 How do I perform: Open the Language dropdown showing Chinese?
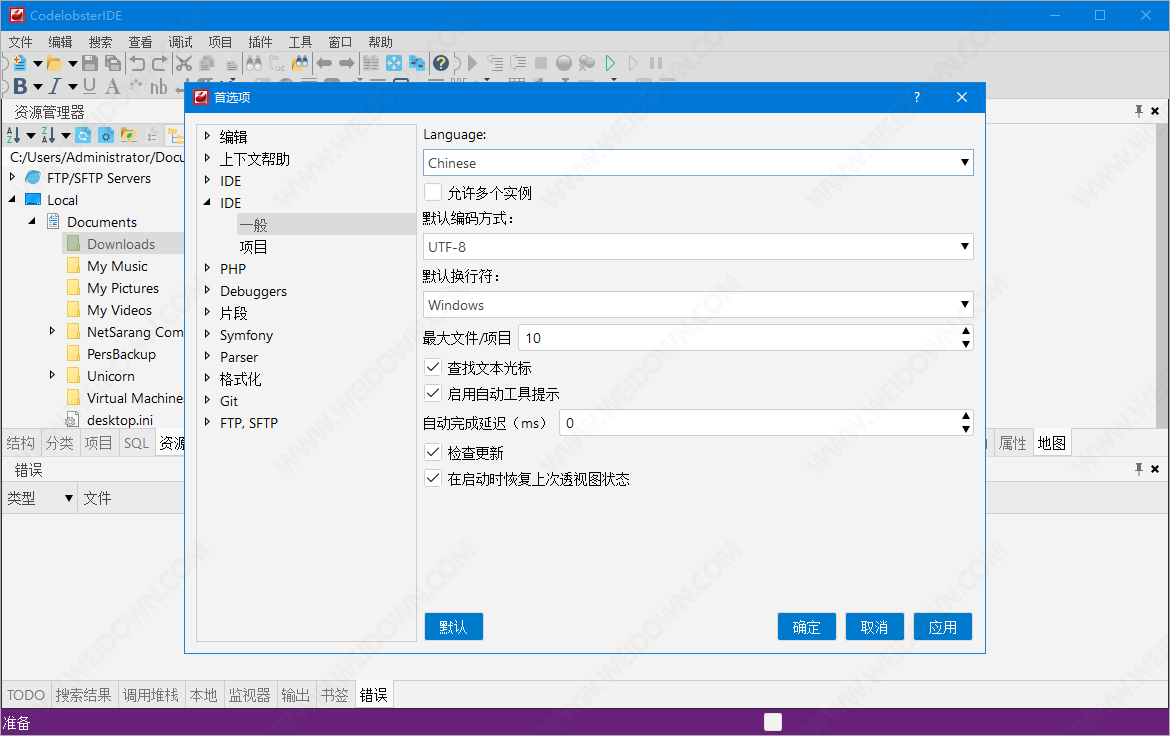[698, 163]
